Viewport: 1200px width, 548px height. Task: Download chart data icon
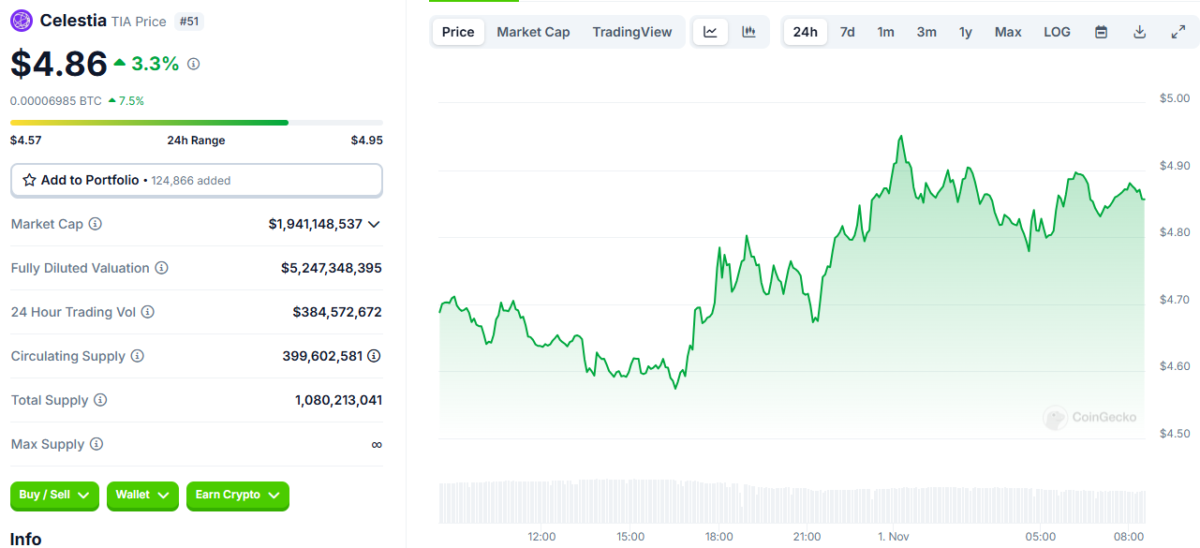(x=1139, y=32)
